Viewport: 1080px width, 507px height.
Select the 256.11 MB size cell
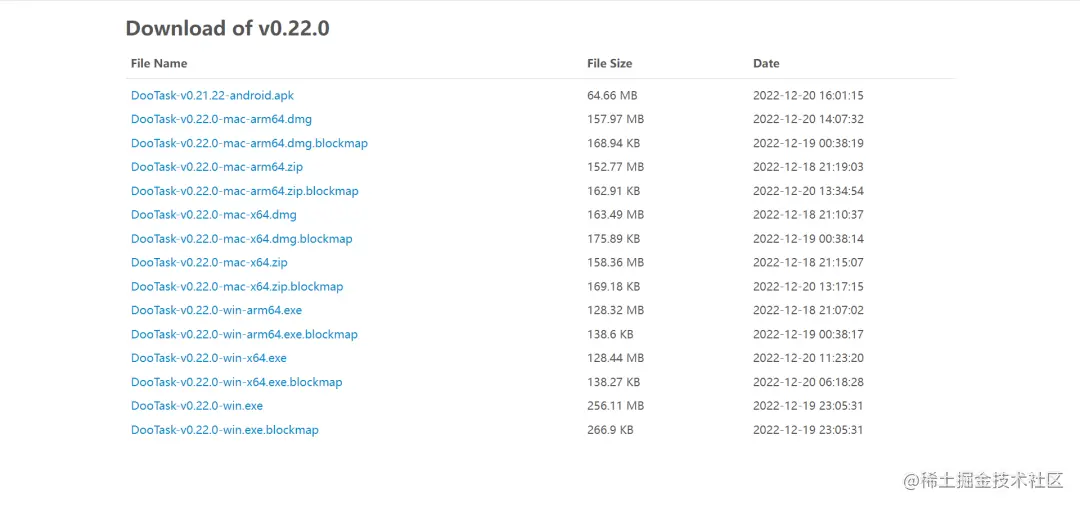point(615,406)
